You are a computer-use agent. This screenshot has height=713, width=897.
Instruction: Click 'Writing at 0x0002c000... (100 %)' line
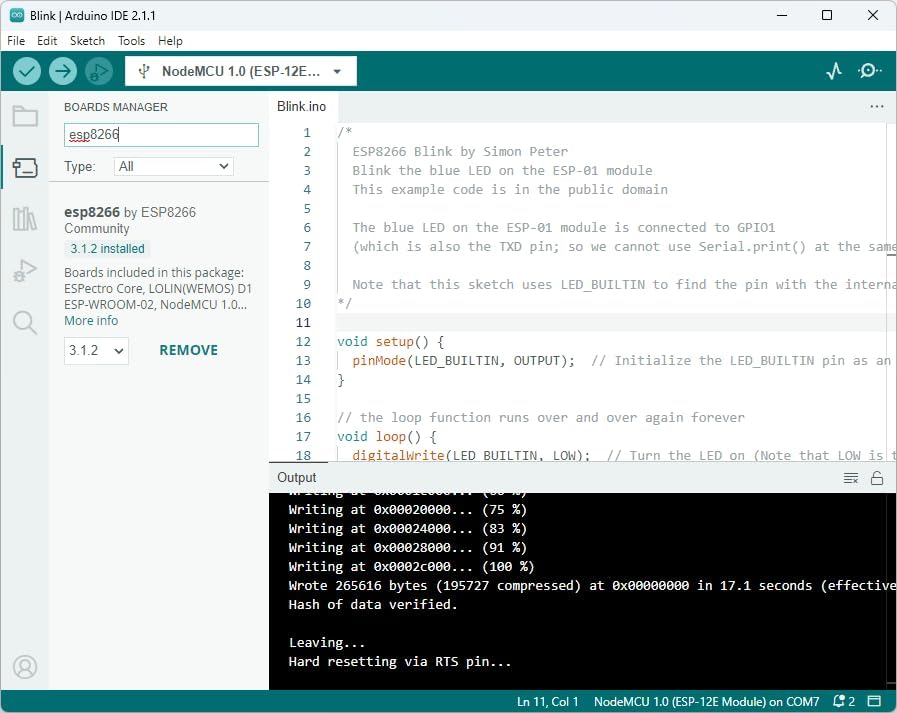pyautogui.click(x=411, y=567)
